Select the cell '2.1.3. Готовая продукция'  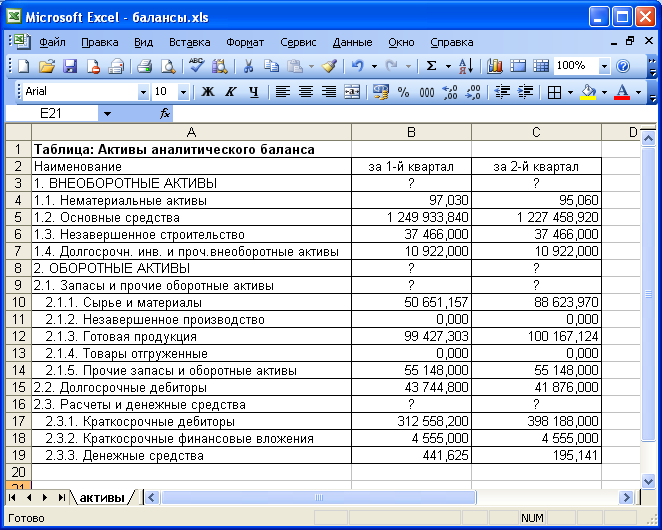[x=191, y=337]
